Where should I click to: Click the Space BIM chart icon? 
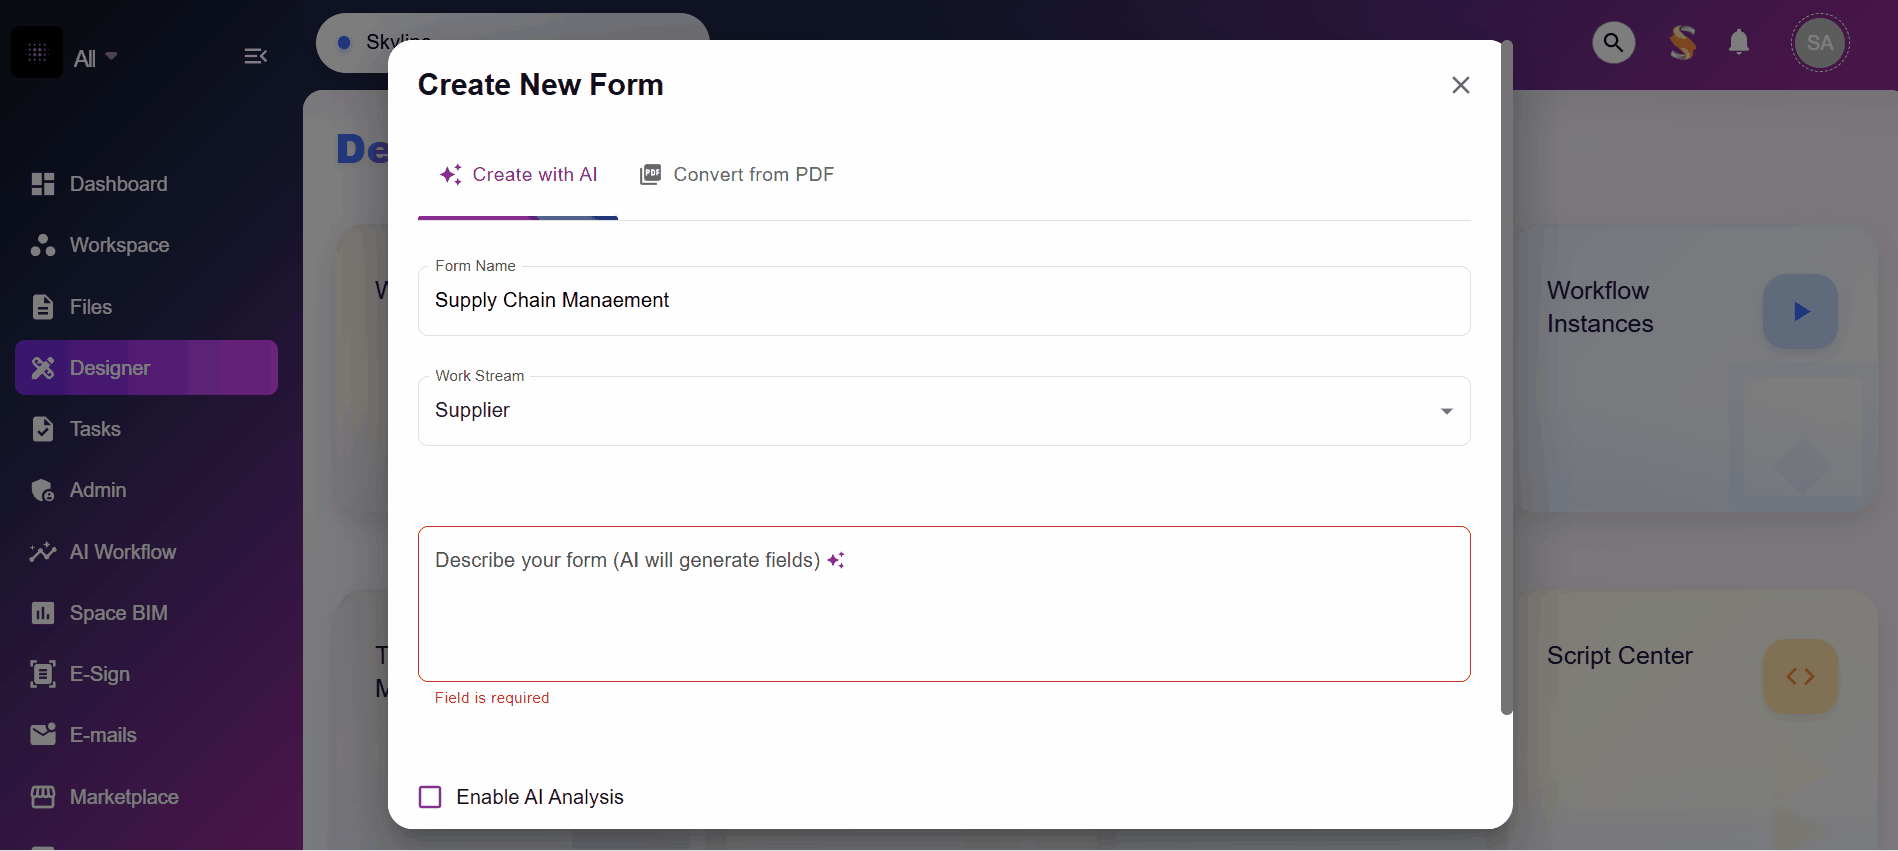pyautogui.click(x=43, y=613)
